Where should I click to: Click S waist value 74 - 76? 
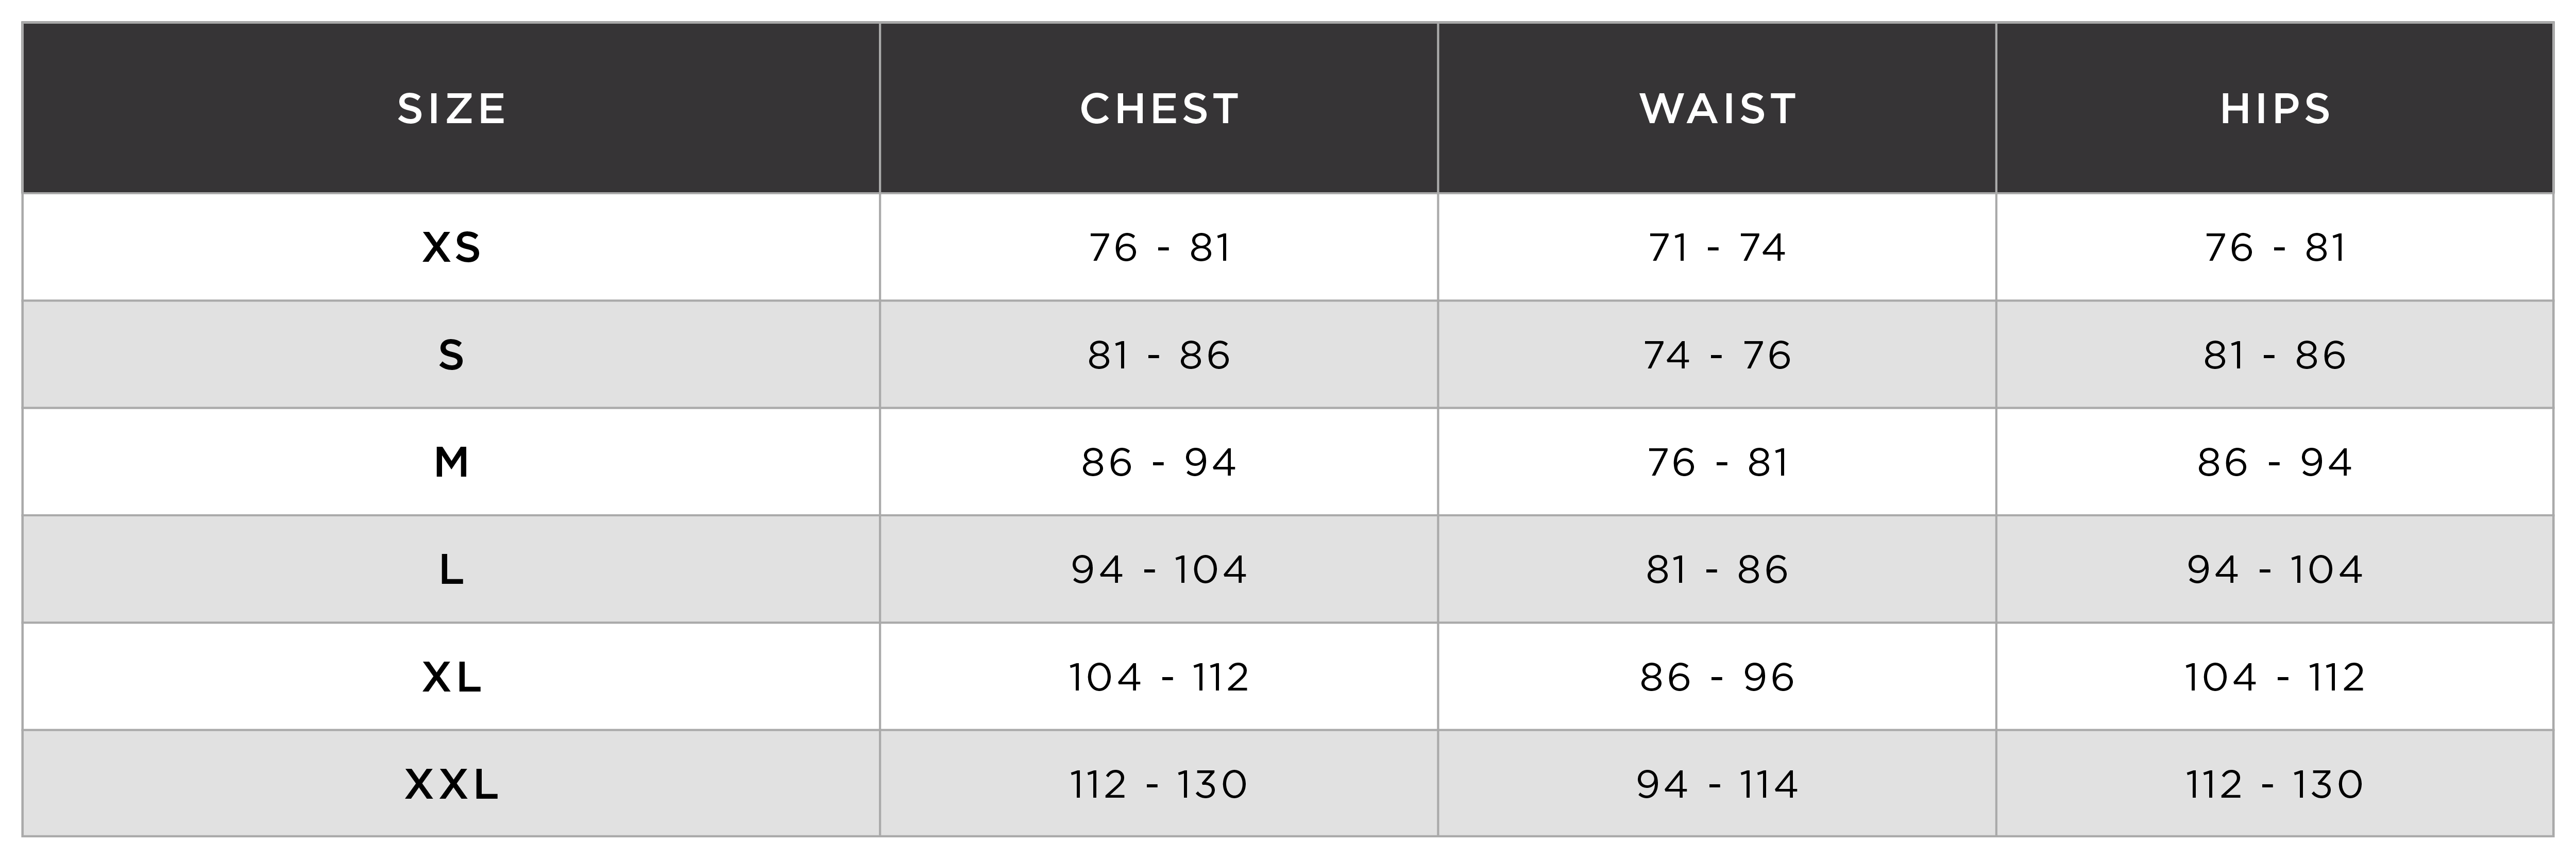1717,355
